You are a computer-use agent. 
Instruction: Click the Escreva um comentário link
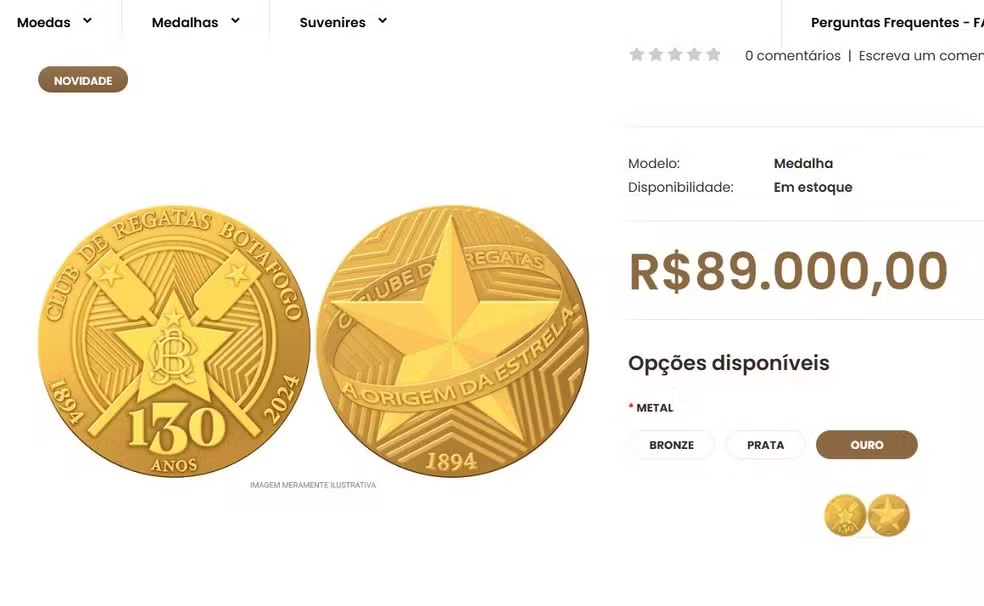[x=920, y=56]
